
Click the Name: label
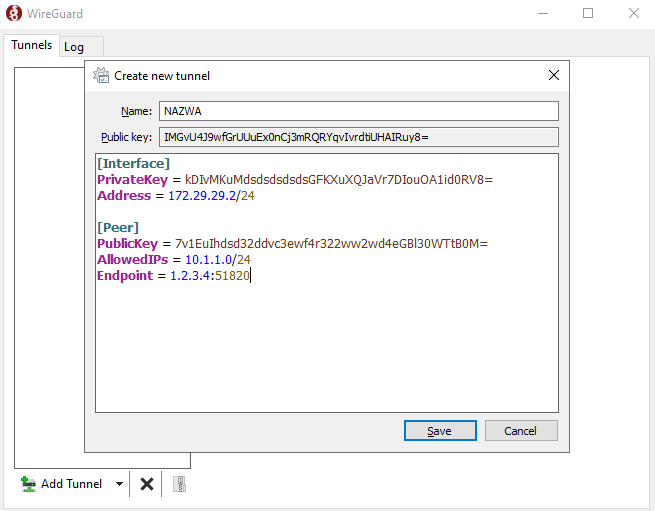tap(137, 111)
